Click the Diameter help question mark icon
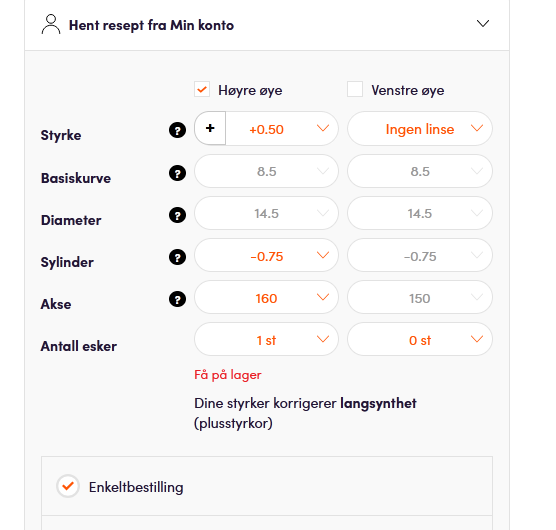Viewport: 556px width, 530px height. [x=177, y=215]
